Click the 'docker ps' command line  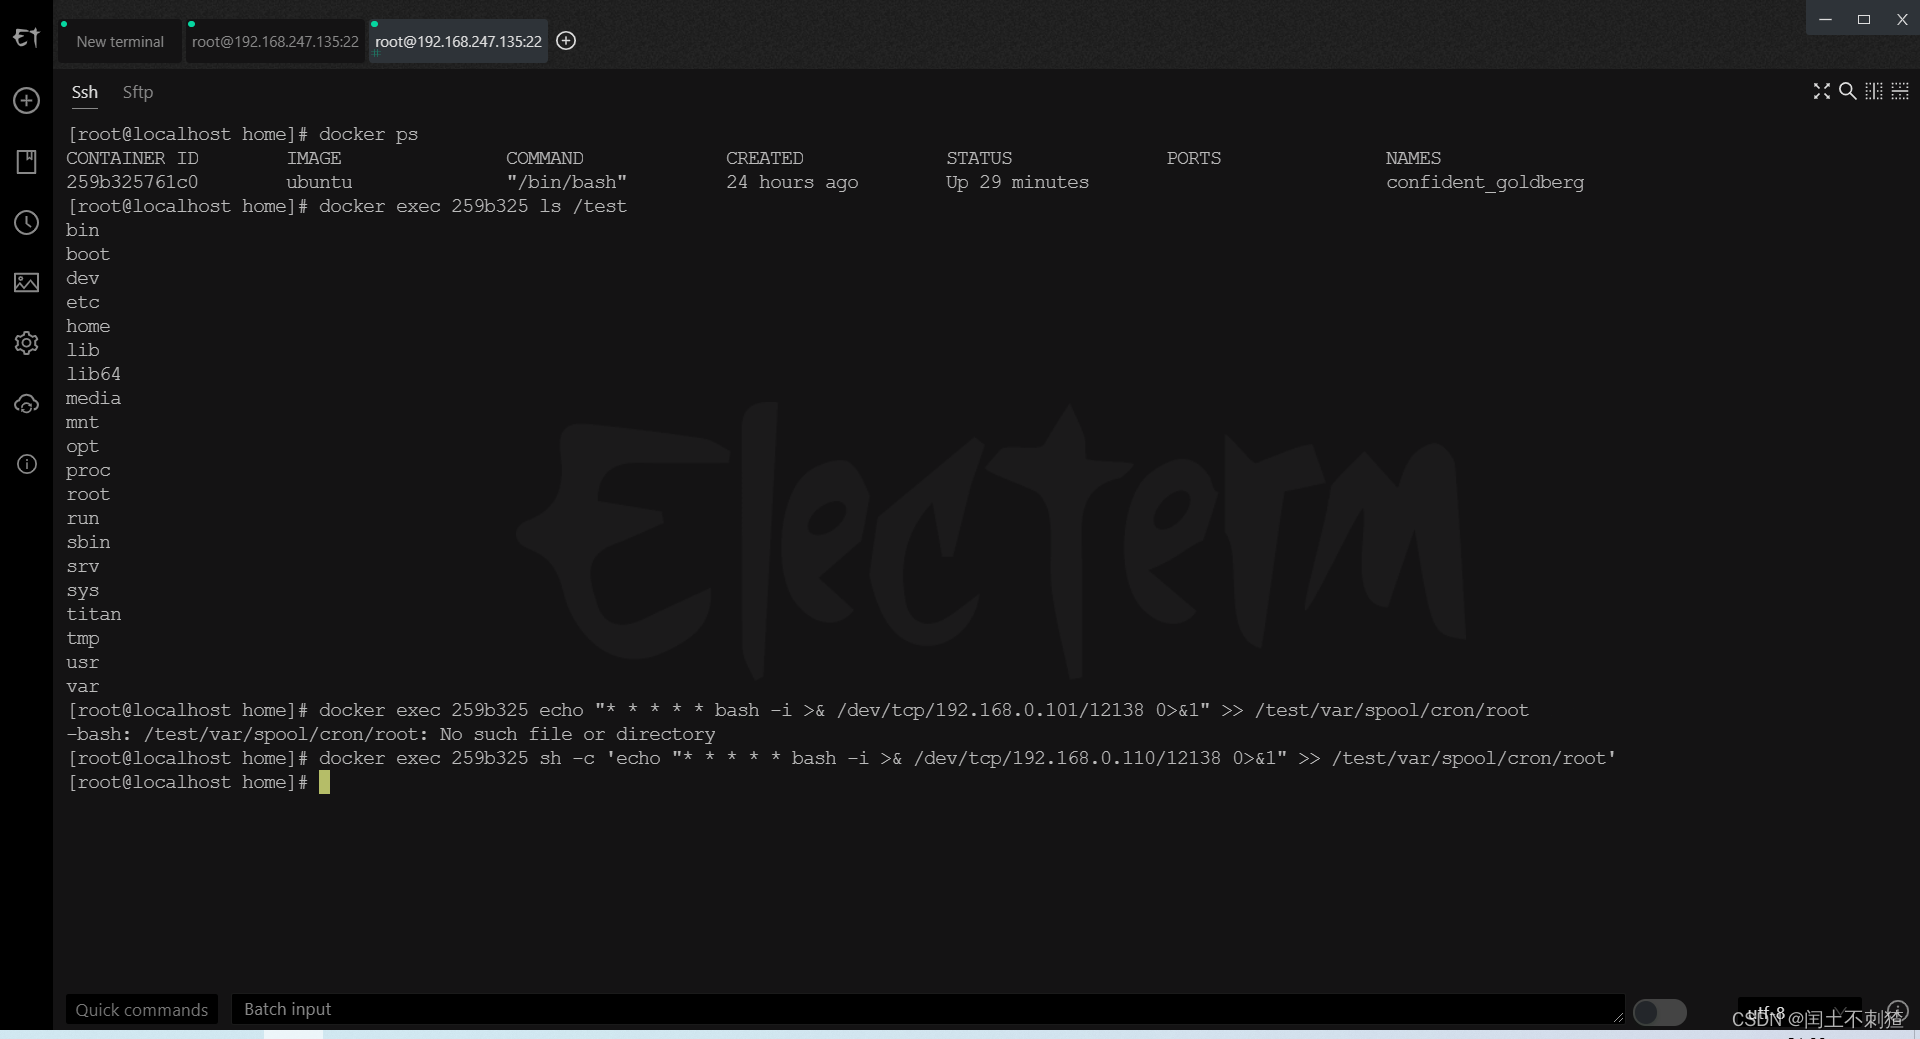(x=242, y=134)
